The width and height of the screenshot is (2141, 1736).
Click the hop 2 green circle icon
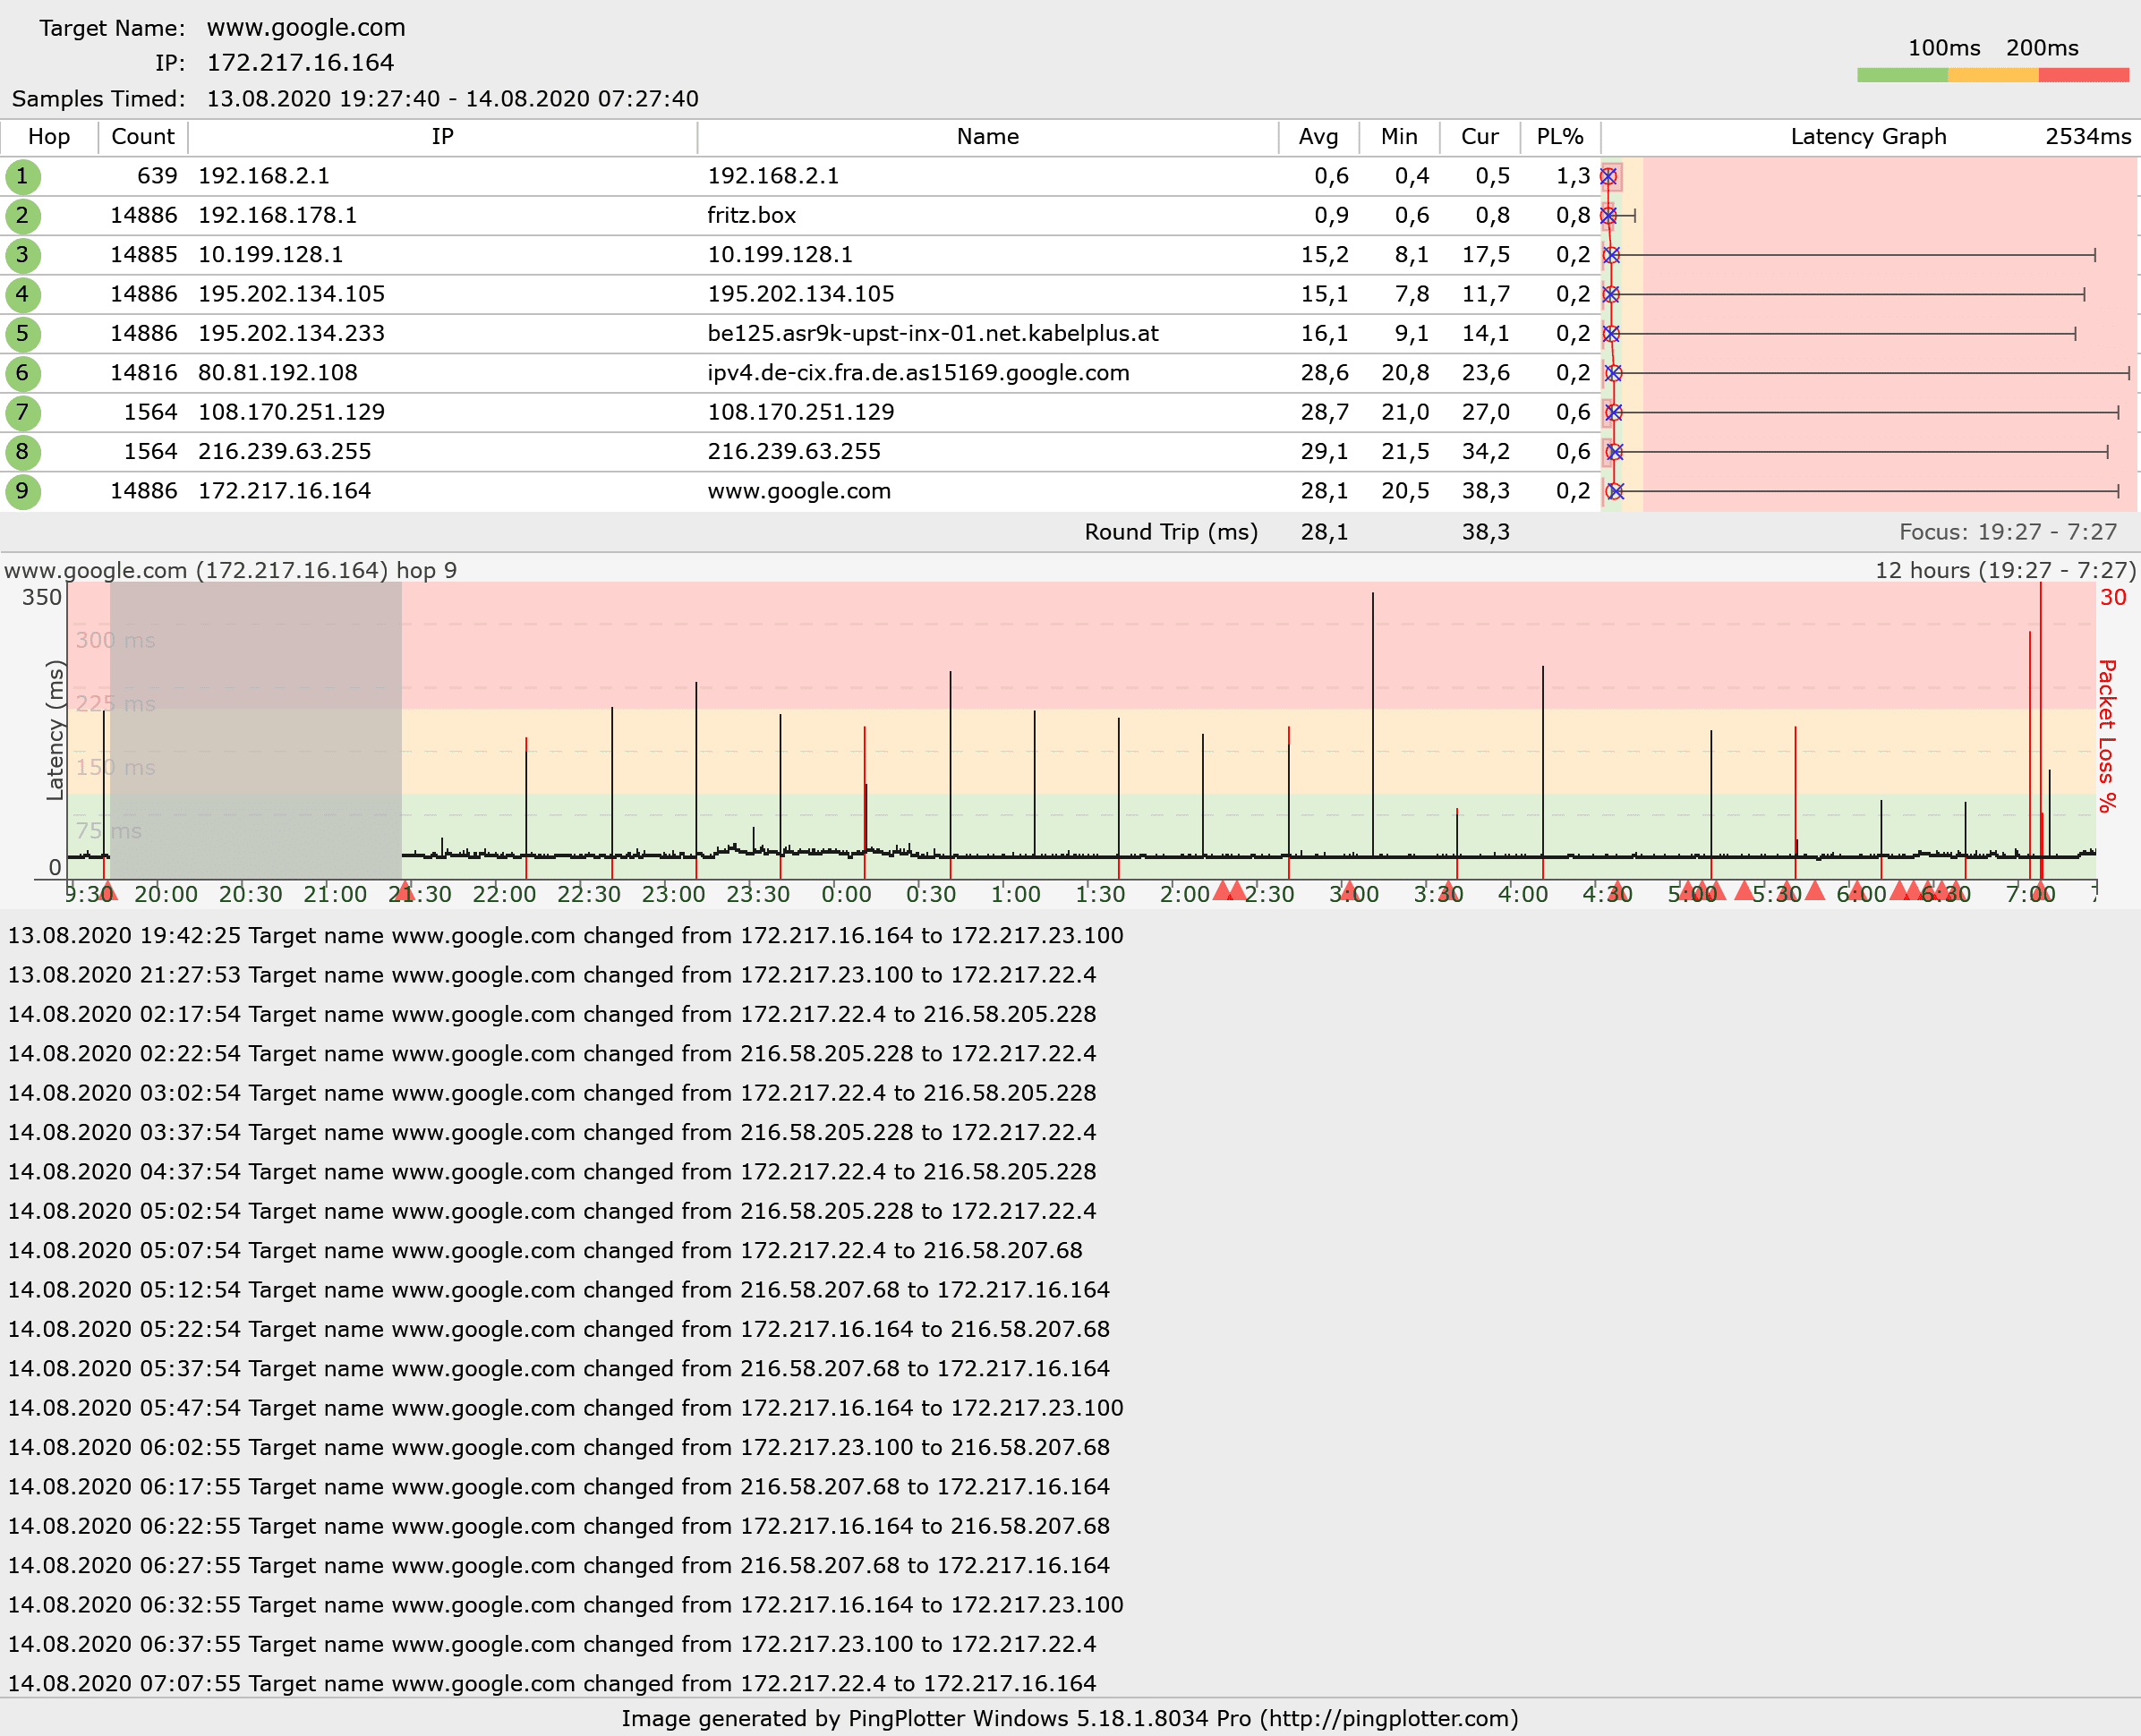(22, 216)
